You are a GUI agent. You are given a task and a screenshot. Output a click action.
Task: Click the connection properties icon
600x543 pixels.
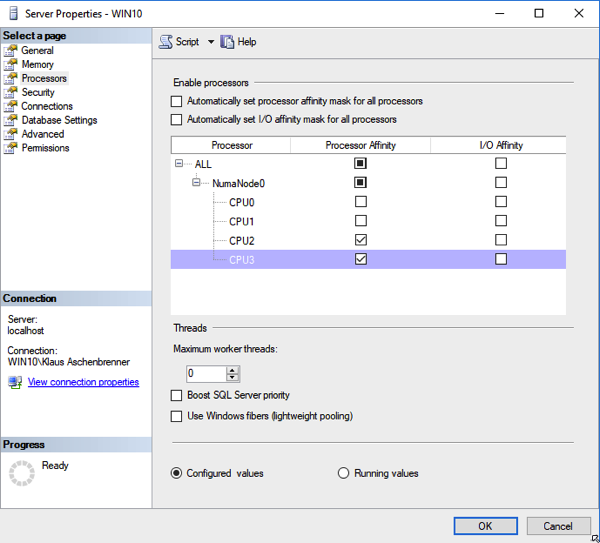[15, 382]
